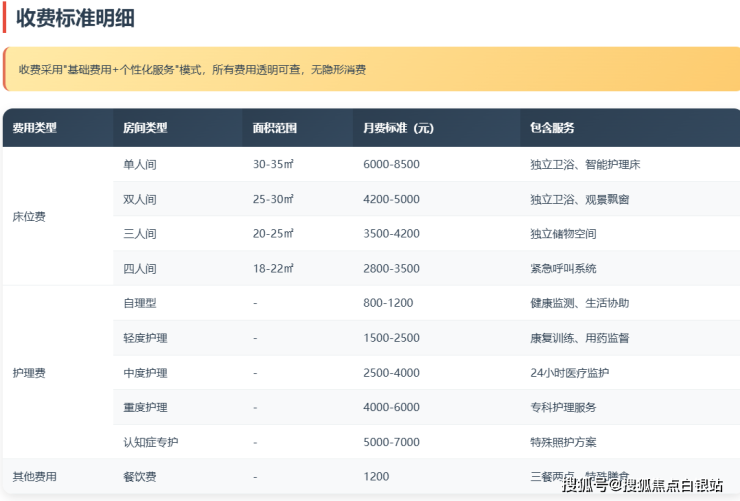This screenshot has width=740, height=501.
Task: Select the yellow notice banner about 基础费用+个性化服务
Action: [370, 70]
